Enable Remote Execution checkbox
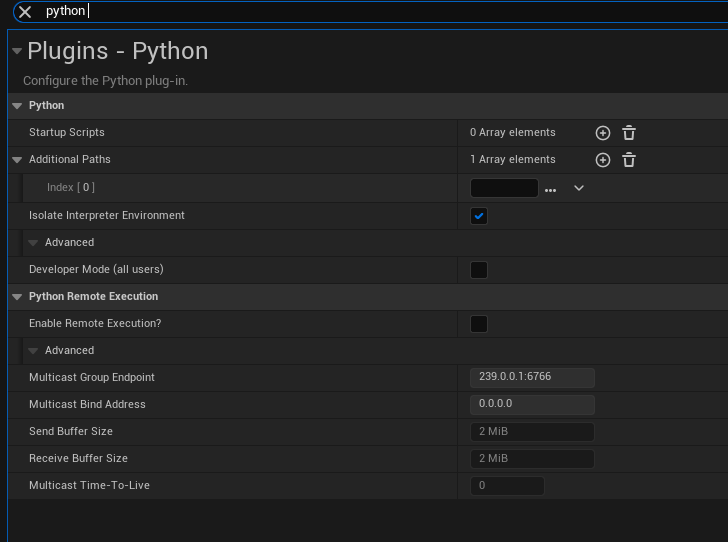The width and height of the screenshot is (728, 542). pyautogui.click(x=479, y=324)
